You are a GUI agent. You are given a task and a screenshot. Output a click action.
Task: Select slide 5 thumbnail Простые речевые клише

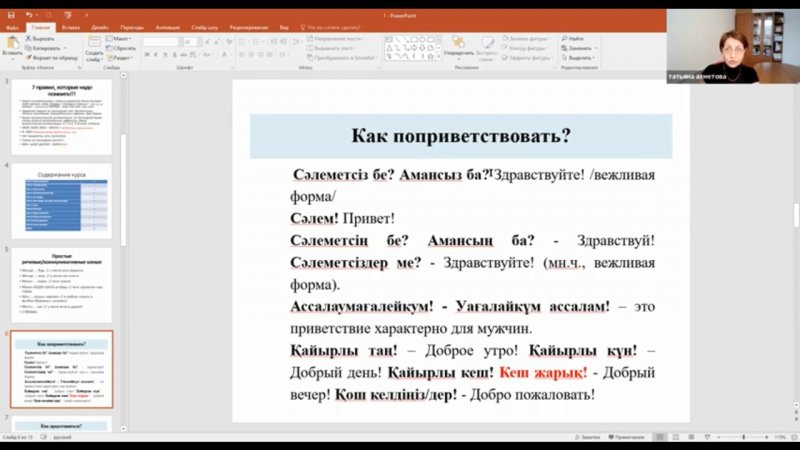61,285
